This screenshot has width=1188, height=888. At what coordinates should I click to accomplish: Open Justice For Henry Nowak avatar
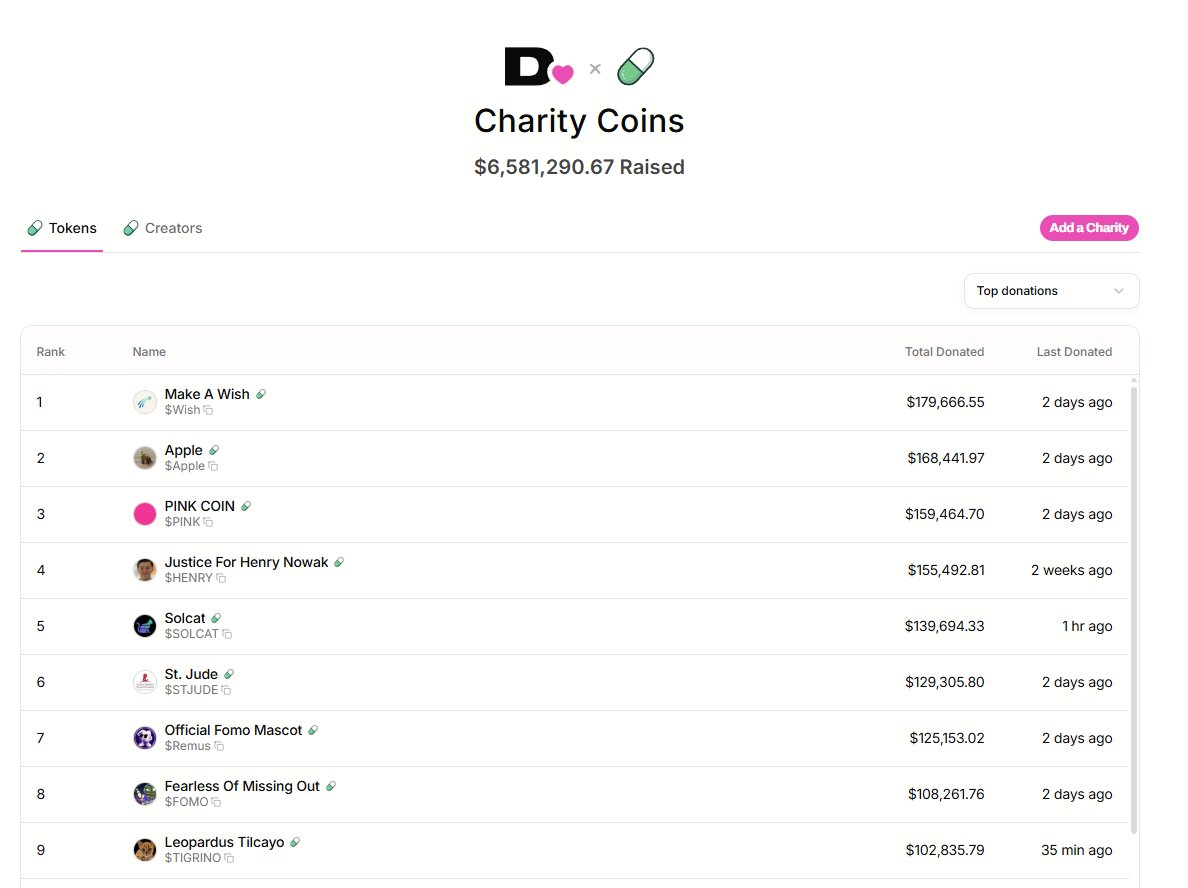click(145, 571)
